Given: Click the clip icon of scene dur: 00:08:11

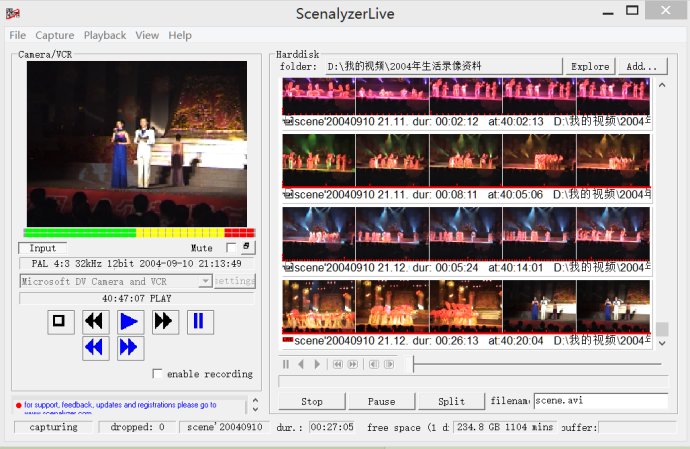Looking at the screenshot, I should [288, 194].
